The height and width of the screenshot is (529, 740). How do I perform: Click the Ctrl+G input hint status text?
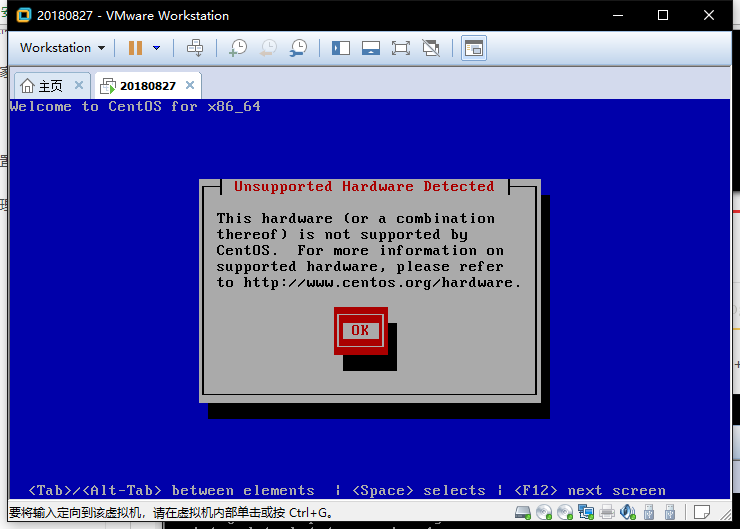coord(171,512)
